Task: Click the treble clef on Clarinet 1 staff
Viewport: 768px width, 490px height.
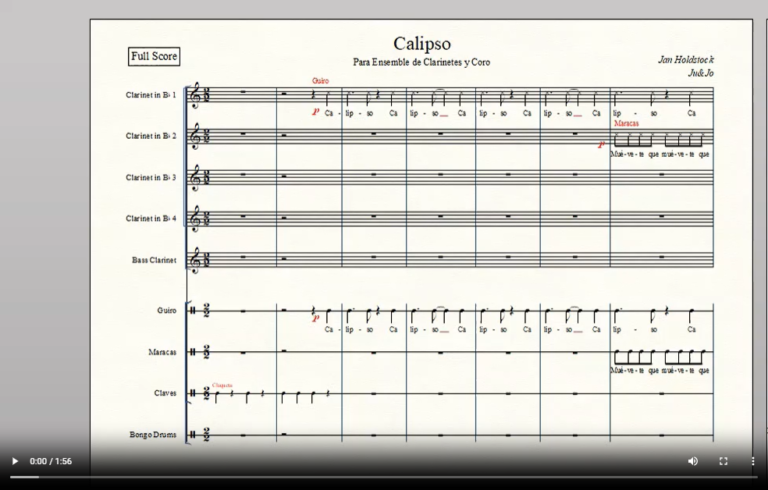Action: (x=195, y=95)
